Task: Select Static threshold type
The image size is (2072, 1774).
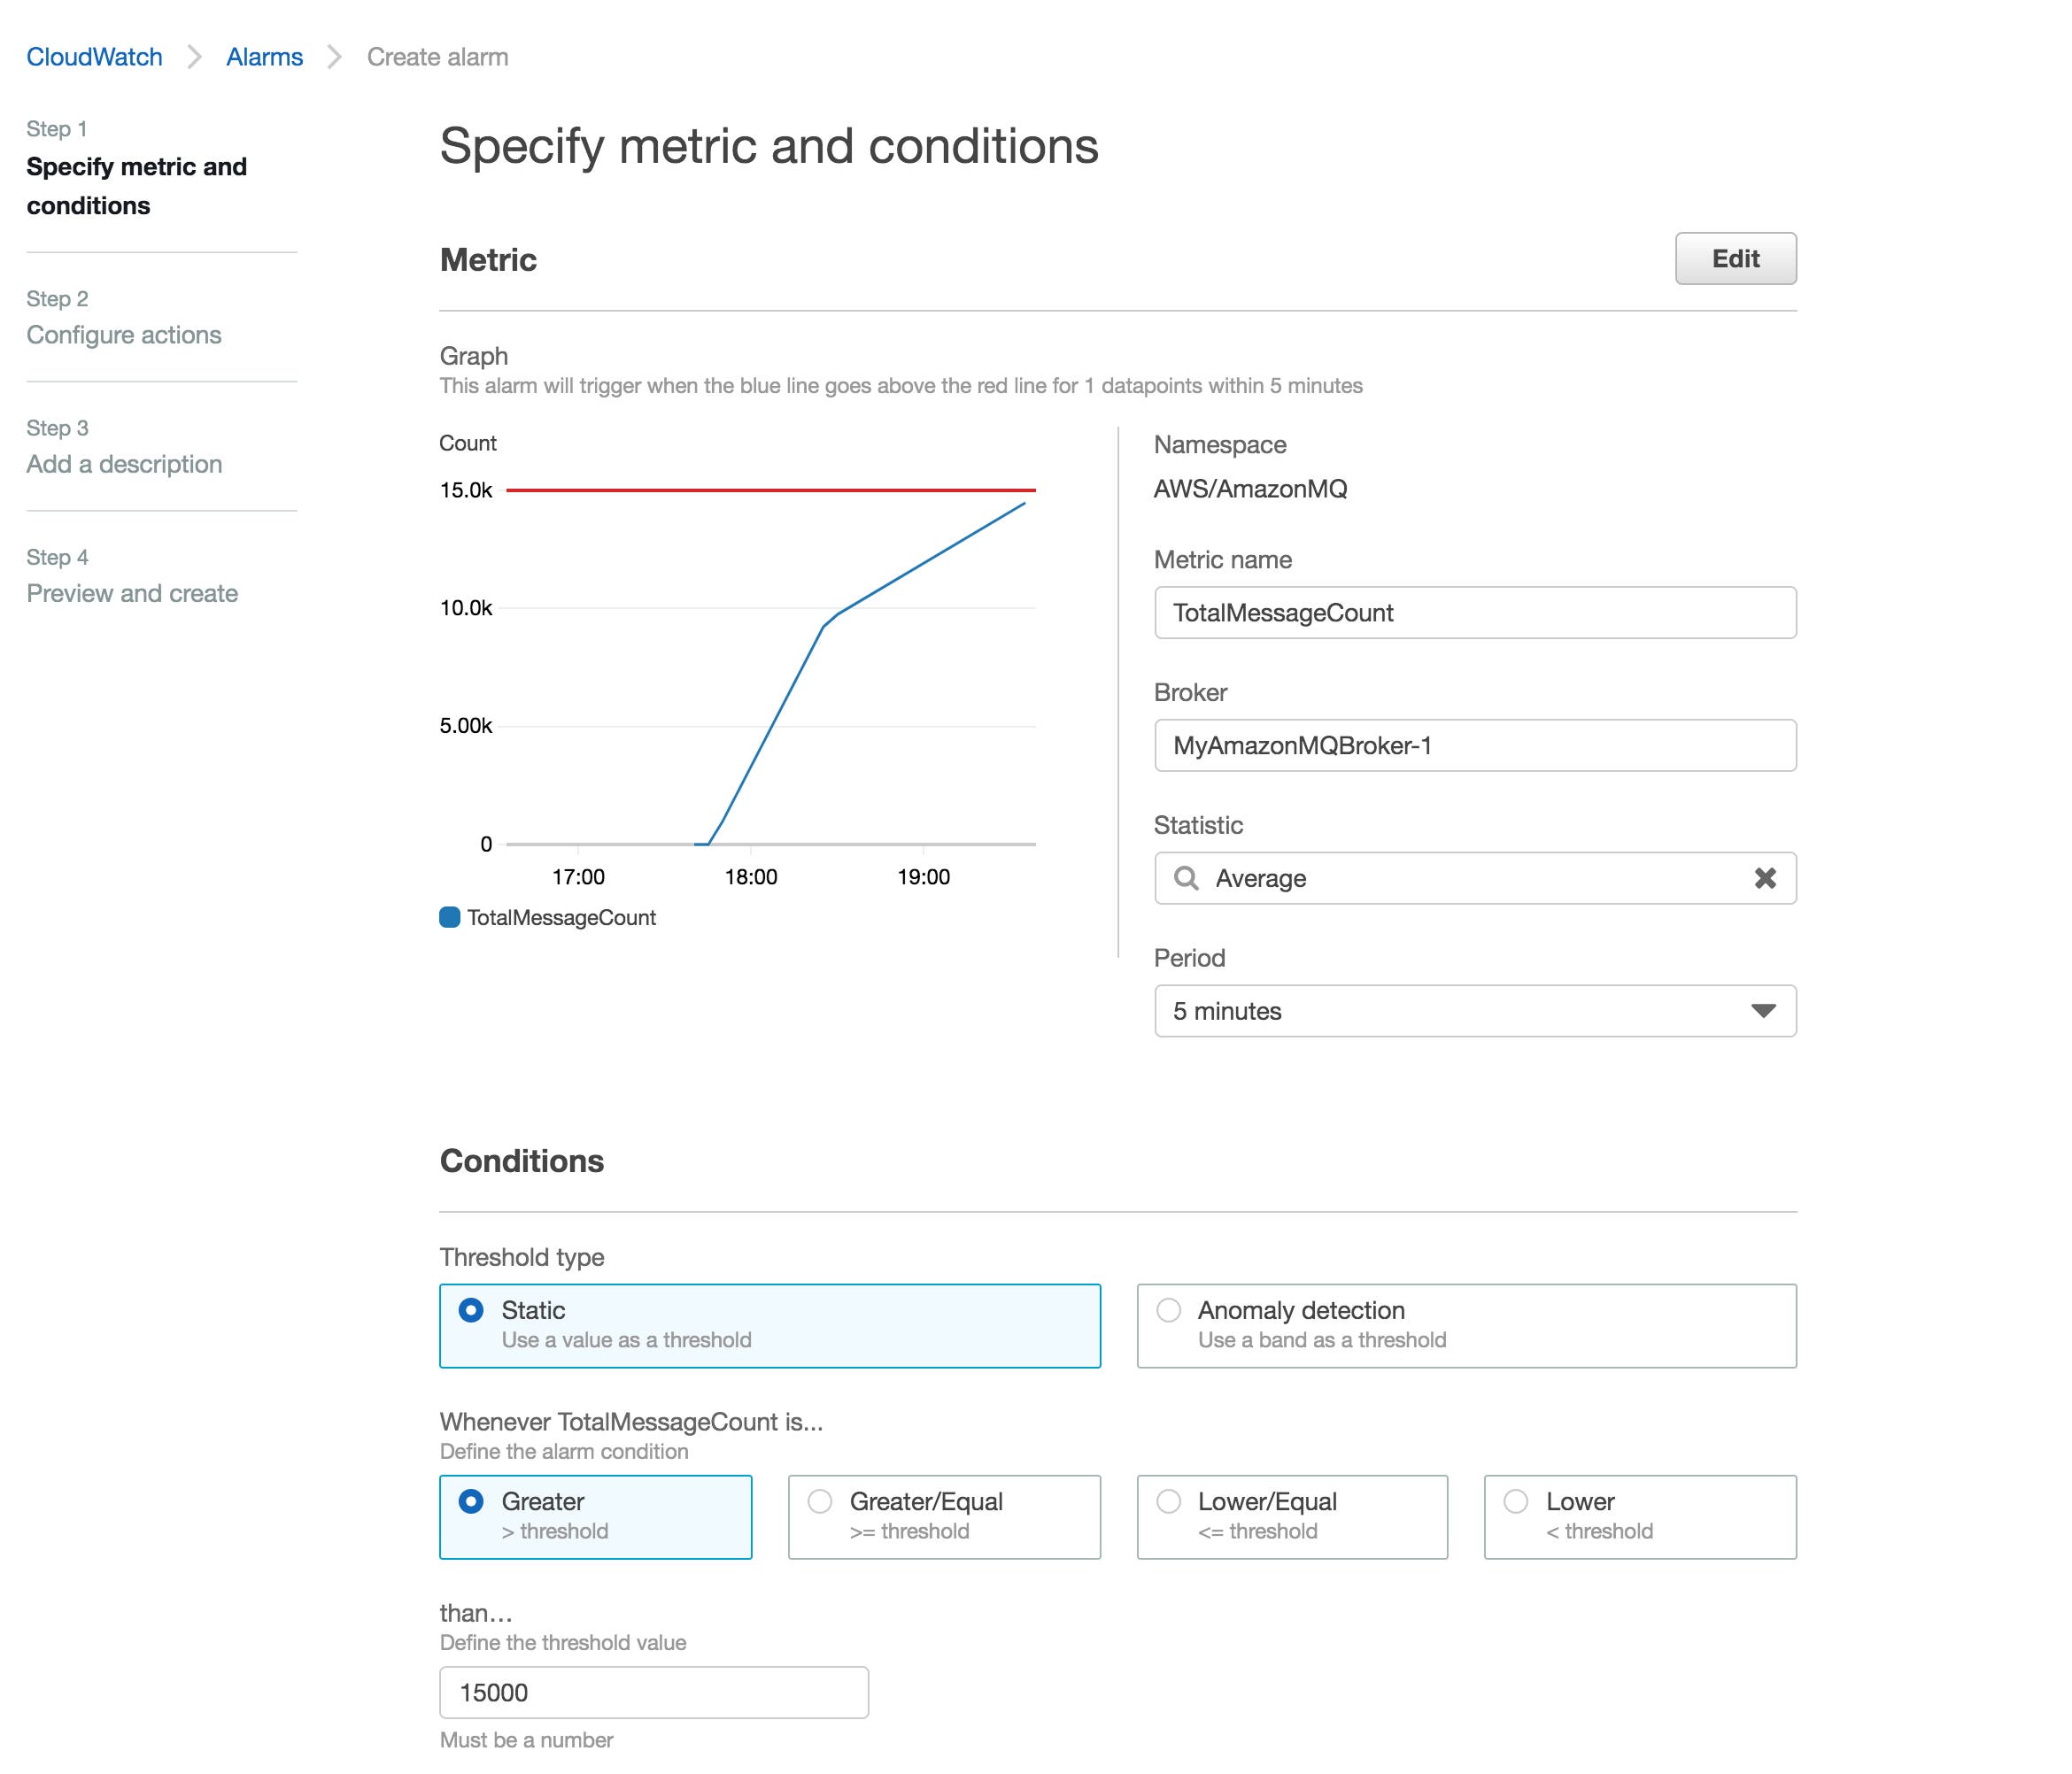Action: 471,1310
